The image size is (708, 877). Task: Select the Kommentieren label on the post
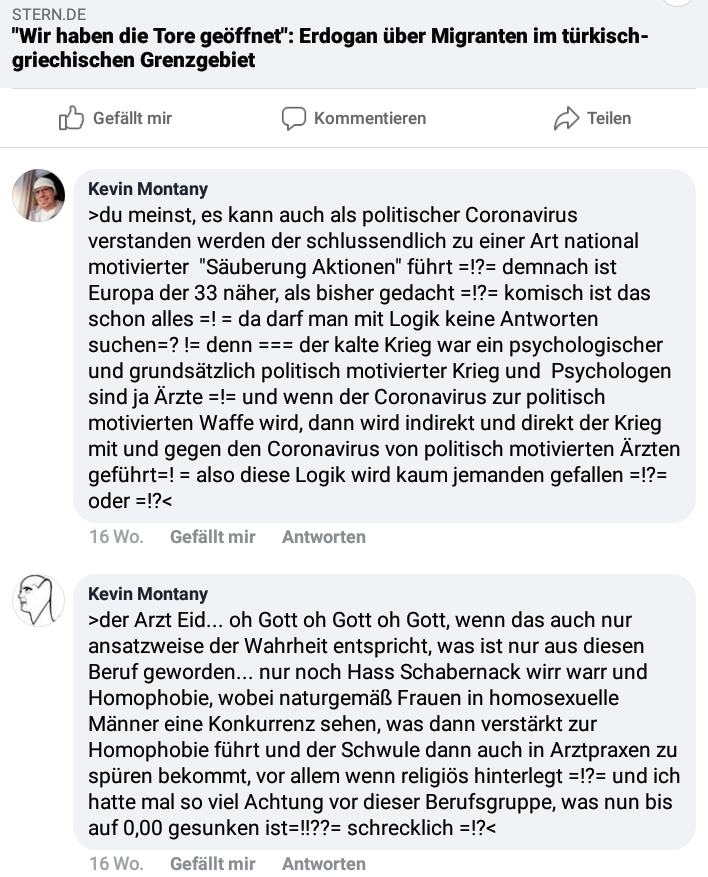tap(370, 118)
